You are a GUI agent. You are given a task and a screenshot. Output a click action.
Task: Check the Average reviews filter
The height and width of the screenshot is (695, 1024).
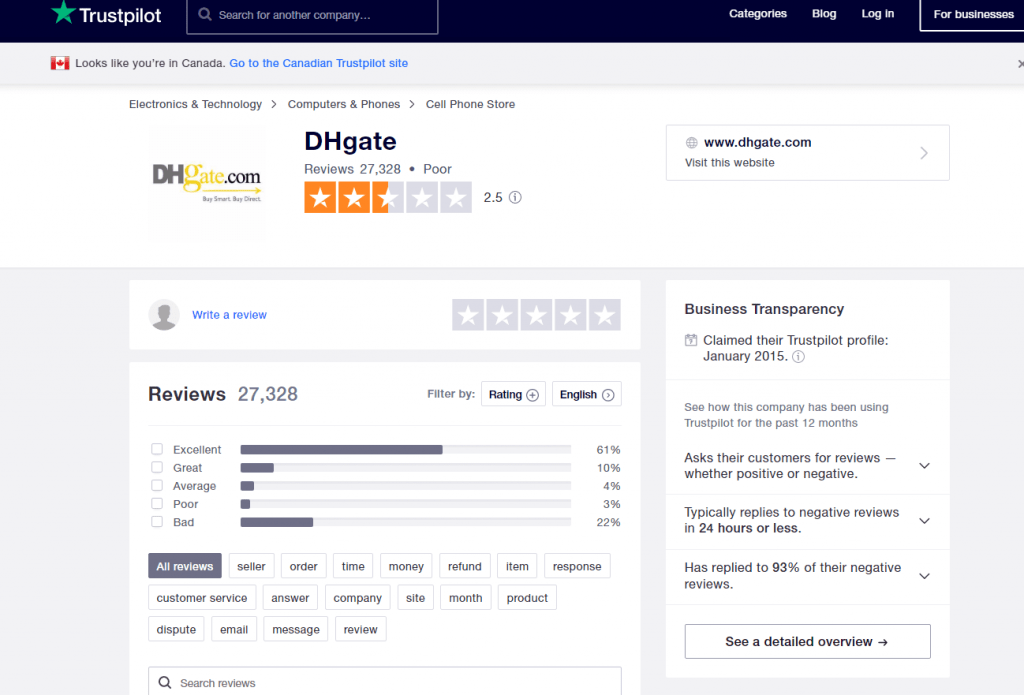point(155,485)
